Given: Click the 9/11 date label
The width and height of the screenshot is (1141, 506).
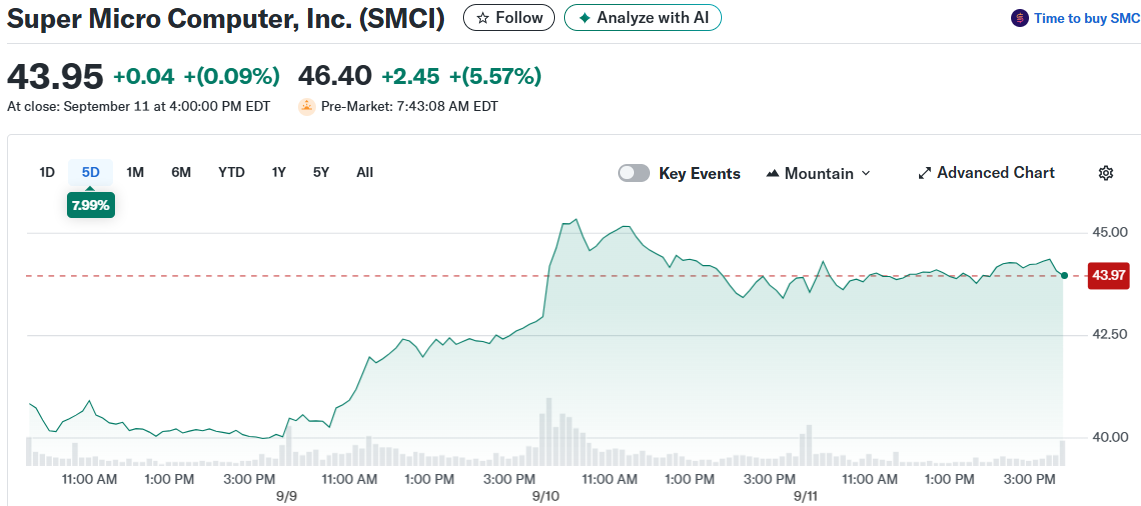Looking at the screenshot, I should tap(806, 496).
